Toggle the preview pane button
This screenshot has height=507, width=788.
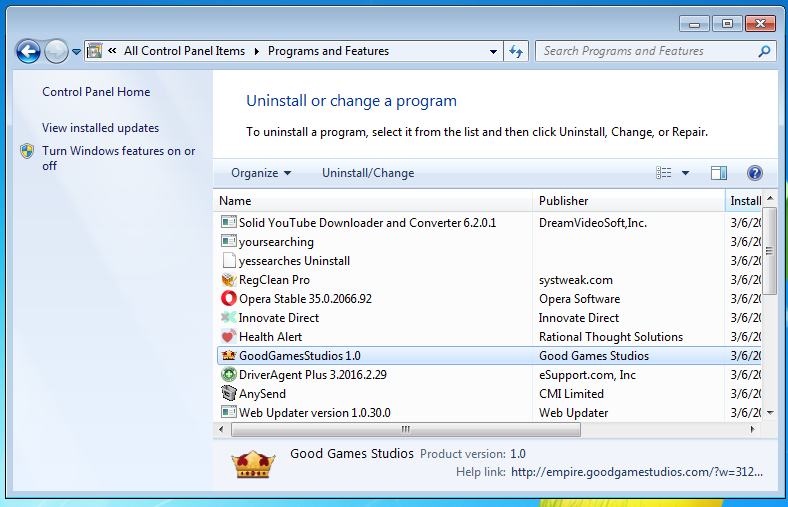coord(719,173)
